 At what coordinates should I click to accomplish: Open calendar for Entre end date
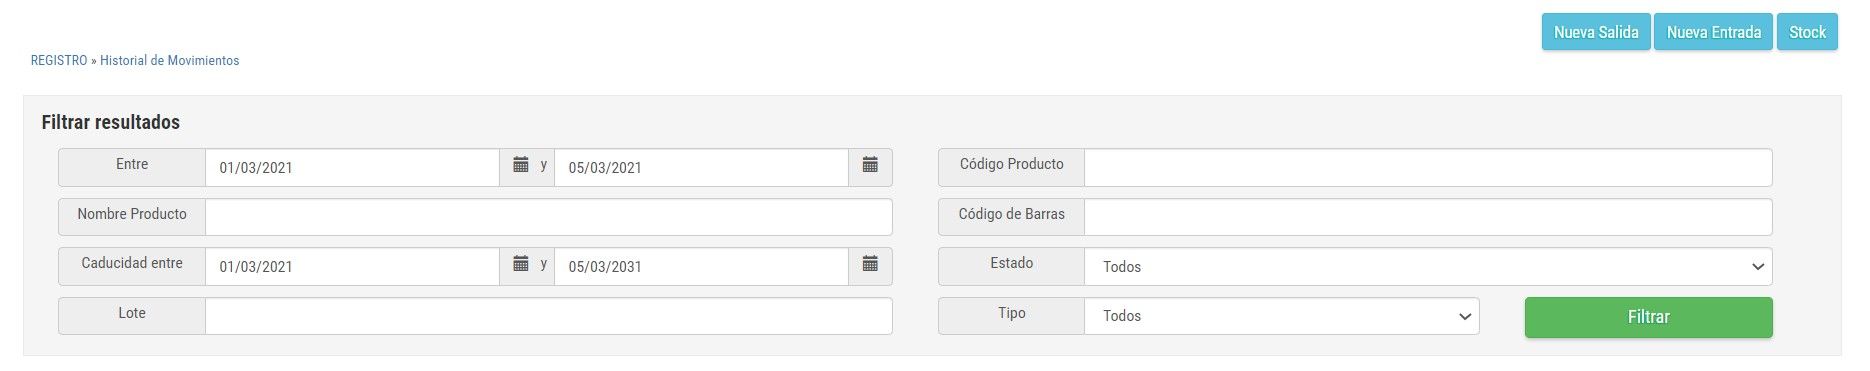pyautogui.click(x=870, y=167)
